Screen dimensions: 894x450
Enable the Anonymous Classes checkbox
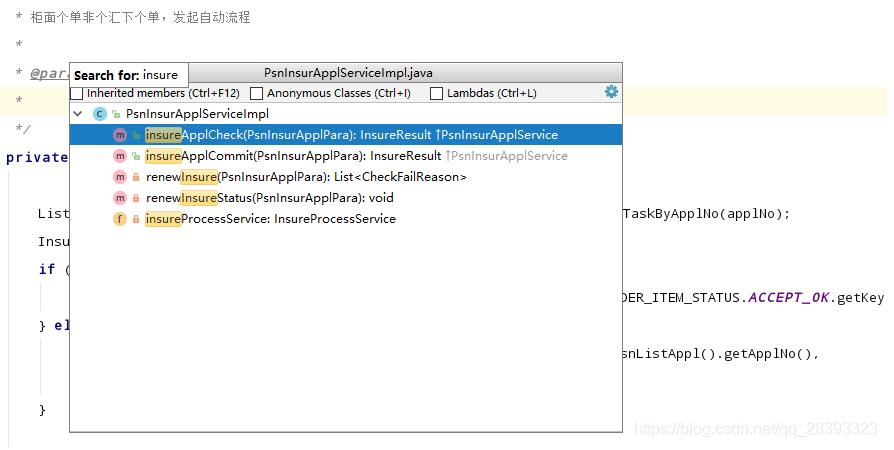pos(257,93)
